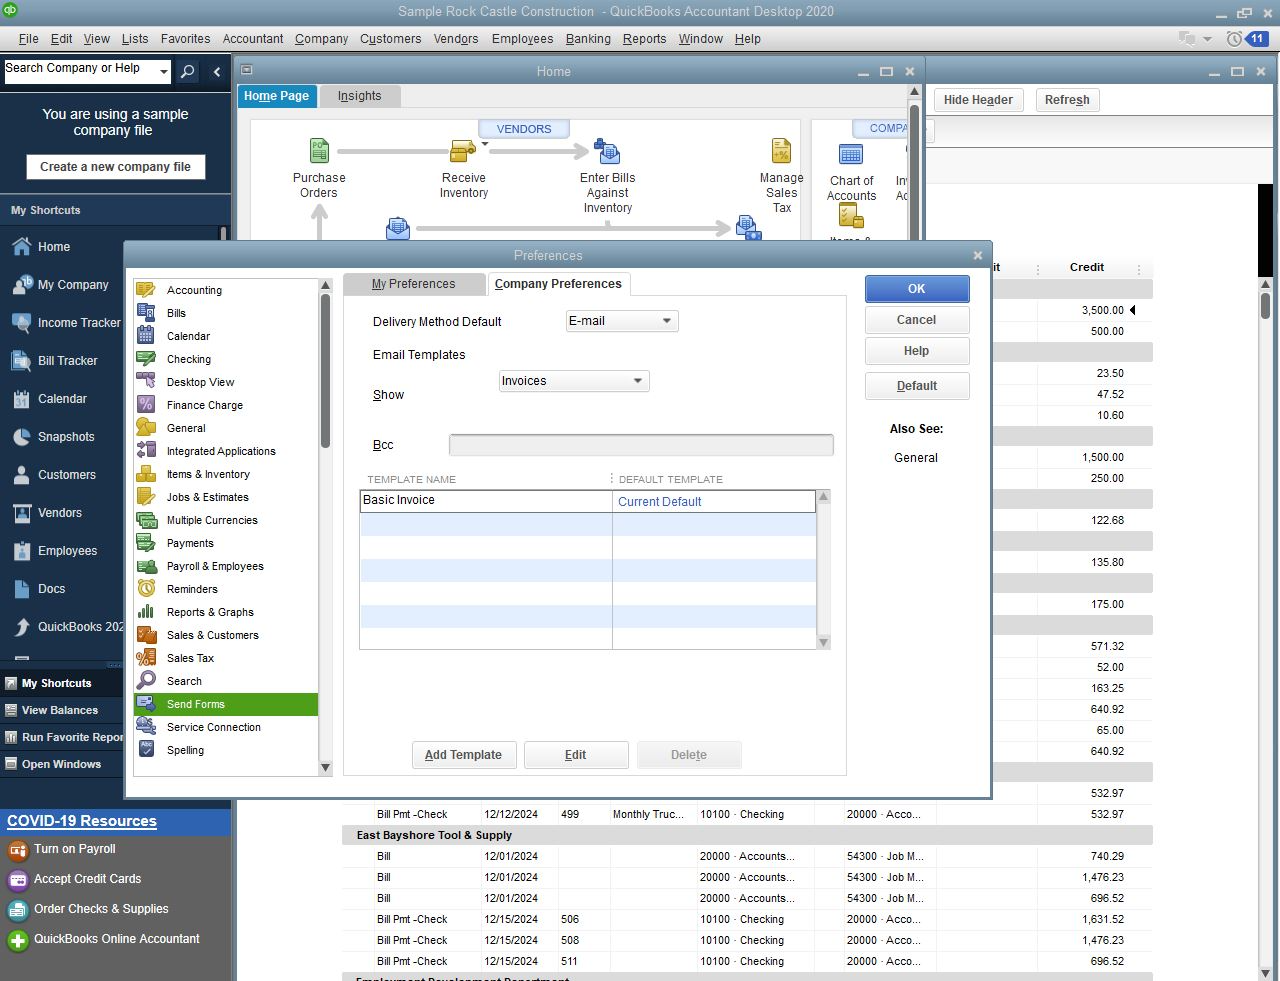
Task: Select the Bills preferences icon
Action: 146,313
